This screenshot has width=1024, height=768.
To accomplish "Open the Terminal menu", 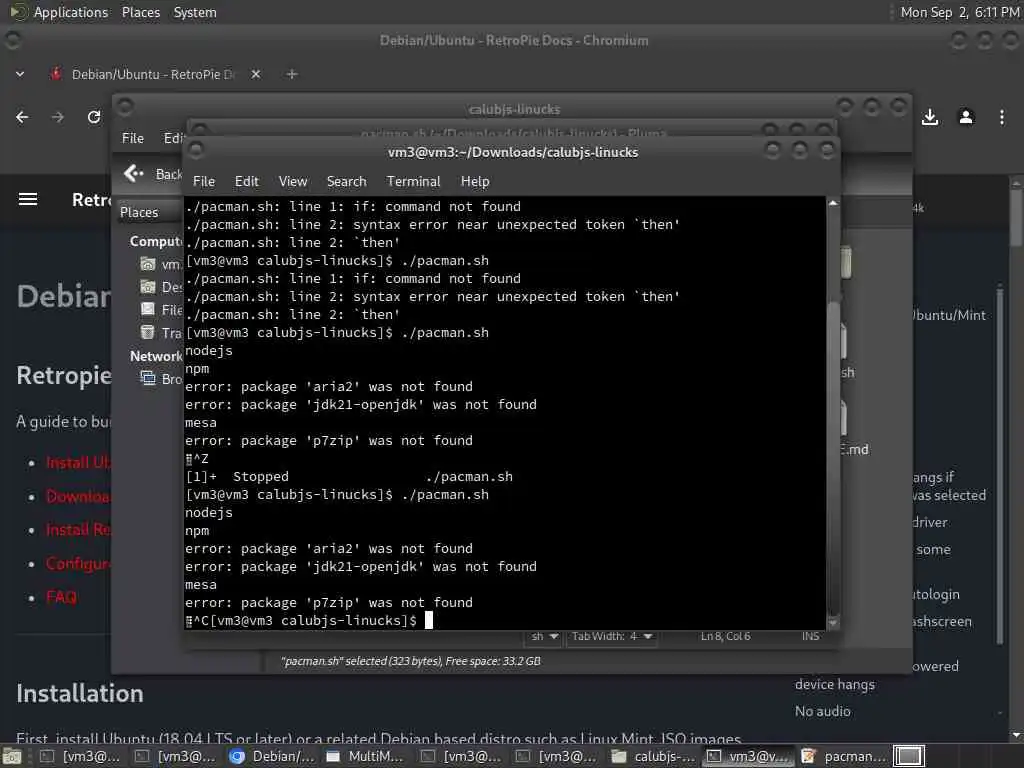I will tap(413, 182).
